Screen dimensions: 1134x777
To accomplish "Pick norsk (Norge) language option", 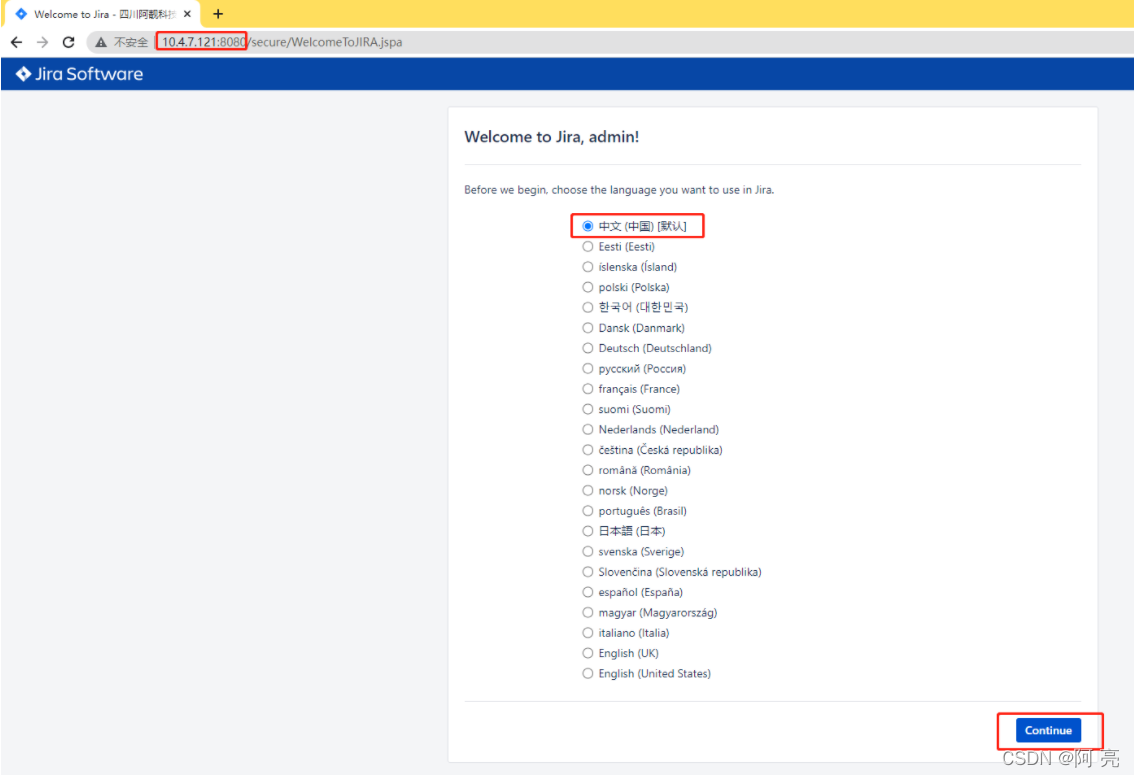I will [x=588, y=491].
